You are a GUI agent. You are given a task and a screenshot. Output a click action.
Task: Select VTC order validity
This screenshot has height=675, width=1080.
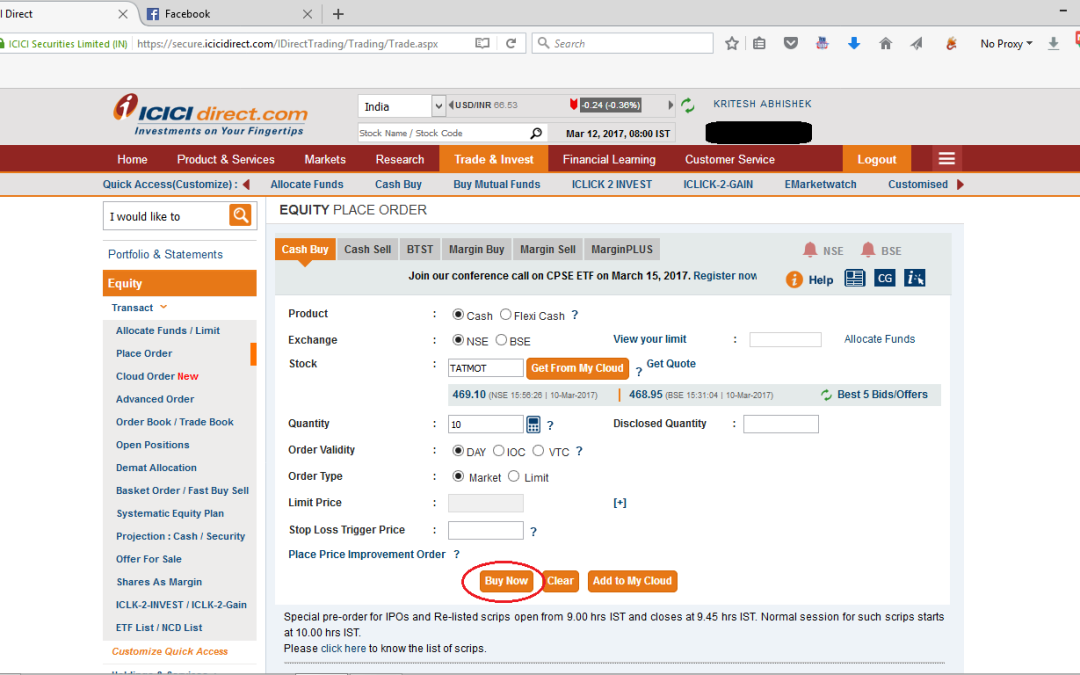pos(539,450)
